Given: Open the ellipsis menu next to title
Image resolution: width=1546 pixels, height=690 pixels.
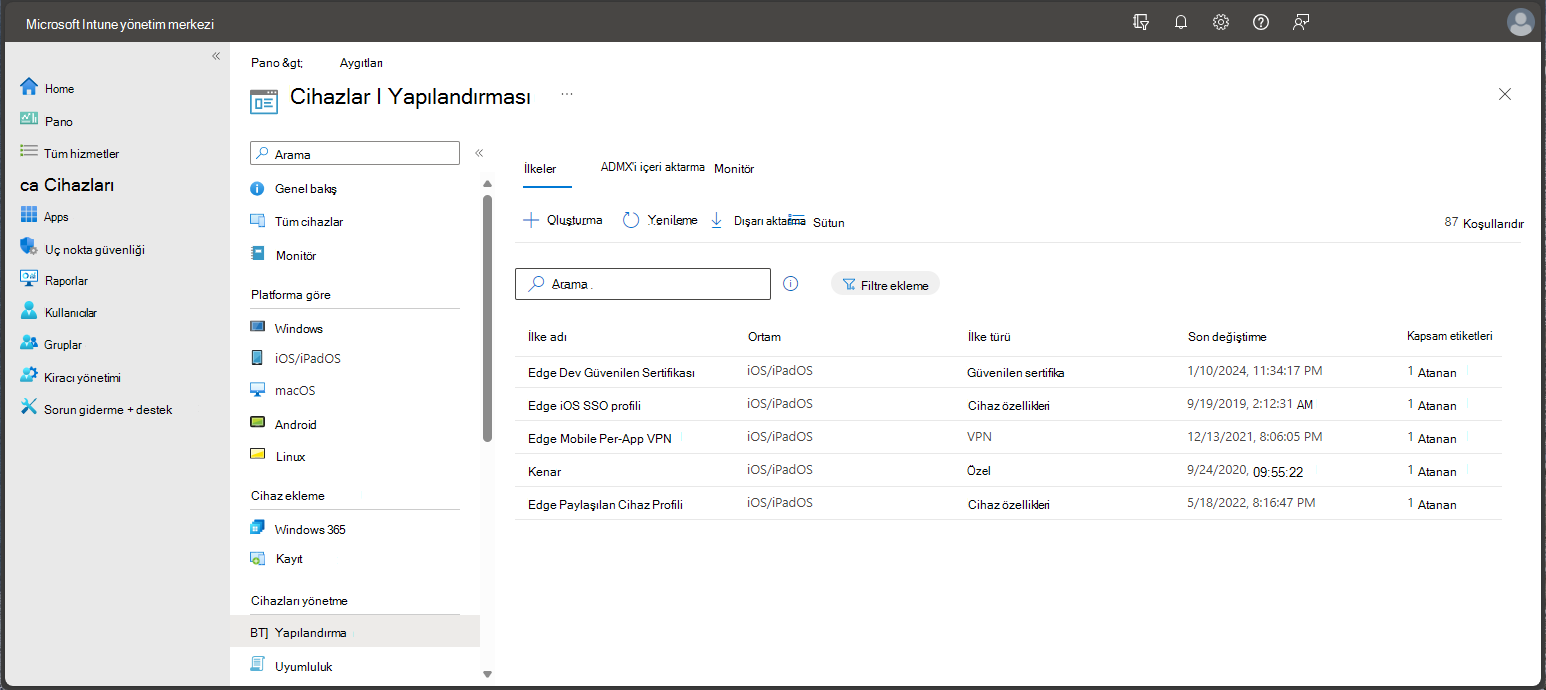Looking at the screenshot, I should click(567, 94).
